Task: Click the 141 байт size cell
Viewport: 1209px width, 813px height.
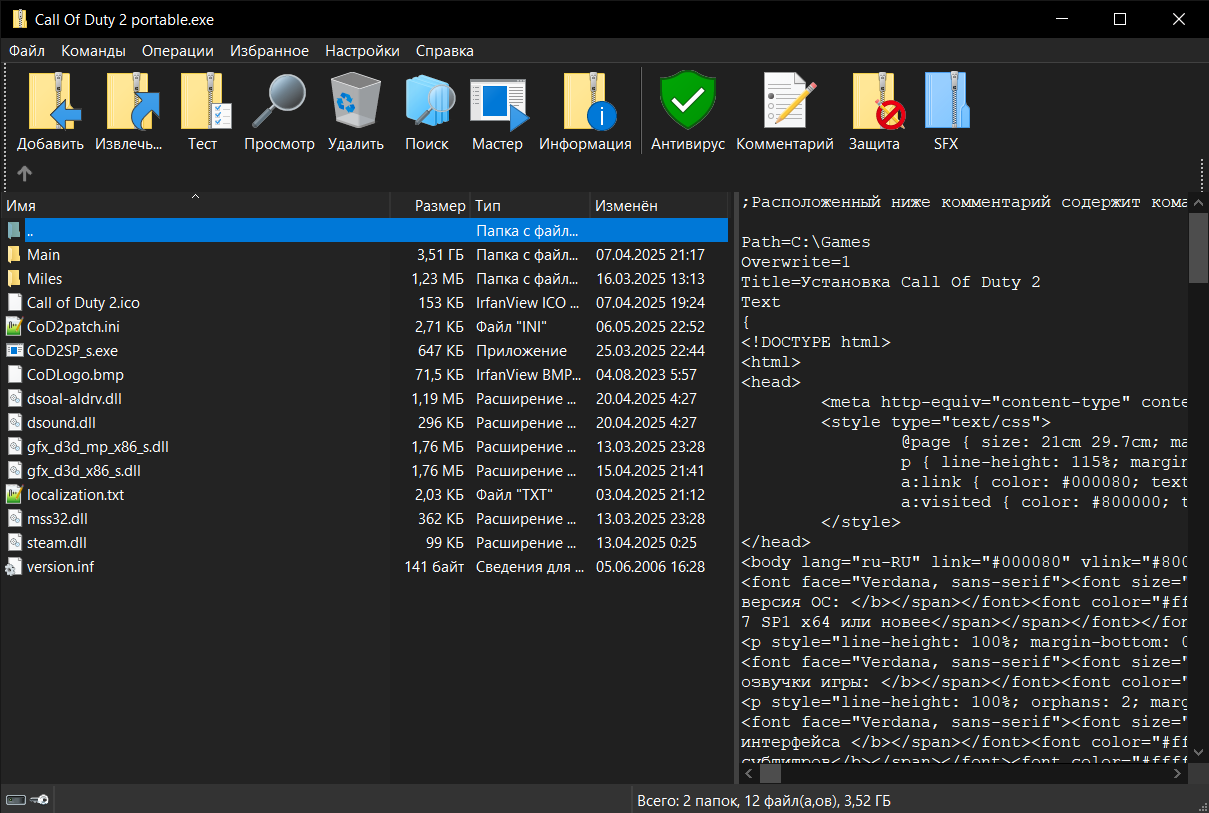Action: tap(434, 567)
